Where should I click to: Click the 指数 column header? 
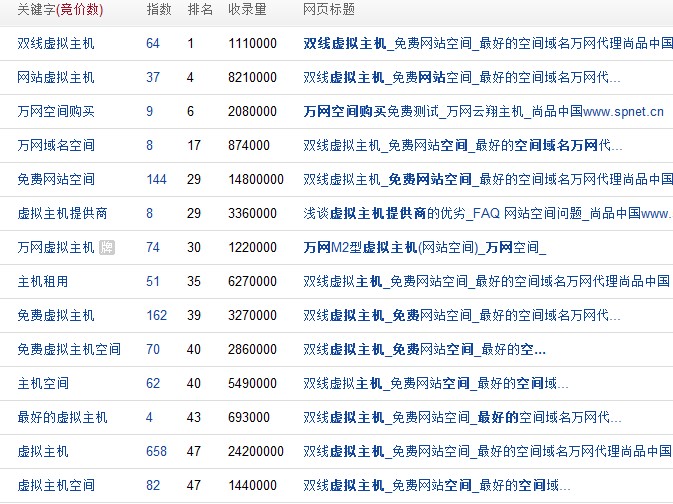point(159,9)
